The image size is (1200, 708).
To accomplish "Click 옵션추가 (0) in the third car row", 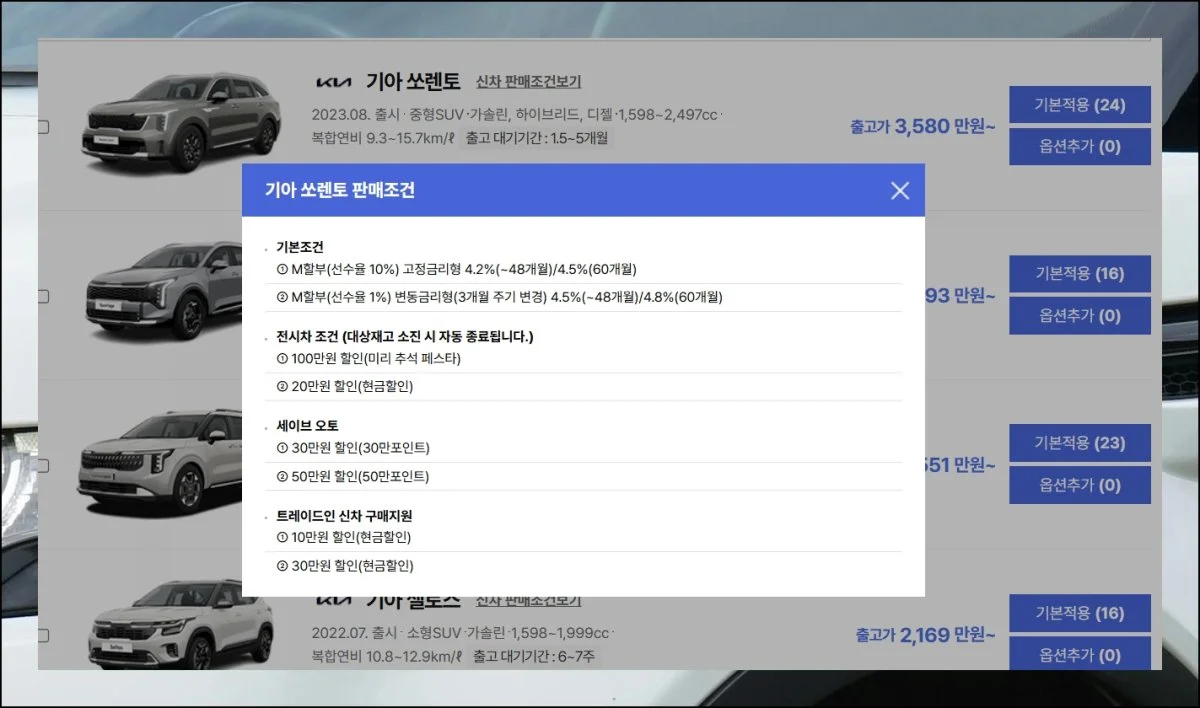I will point(1079,485).
